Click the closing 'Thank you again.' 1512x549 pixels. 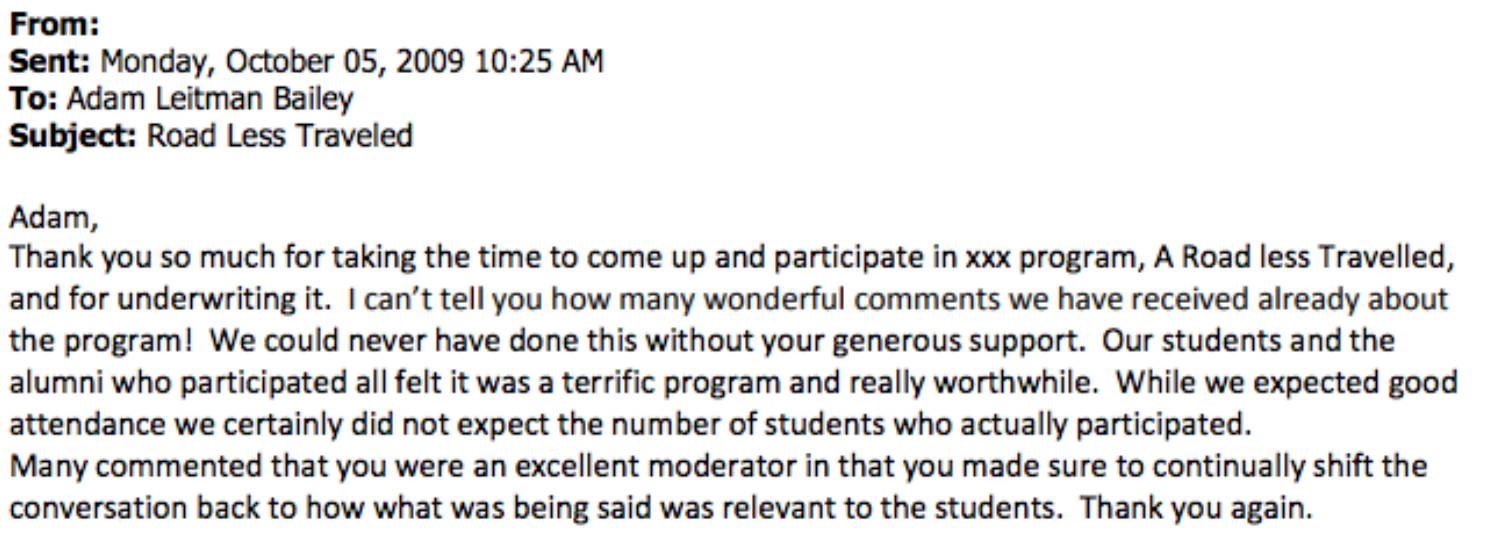pos(1197,509)
